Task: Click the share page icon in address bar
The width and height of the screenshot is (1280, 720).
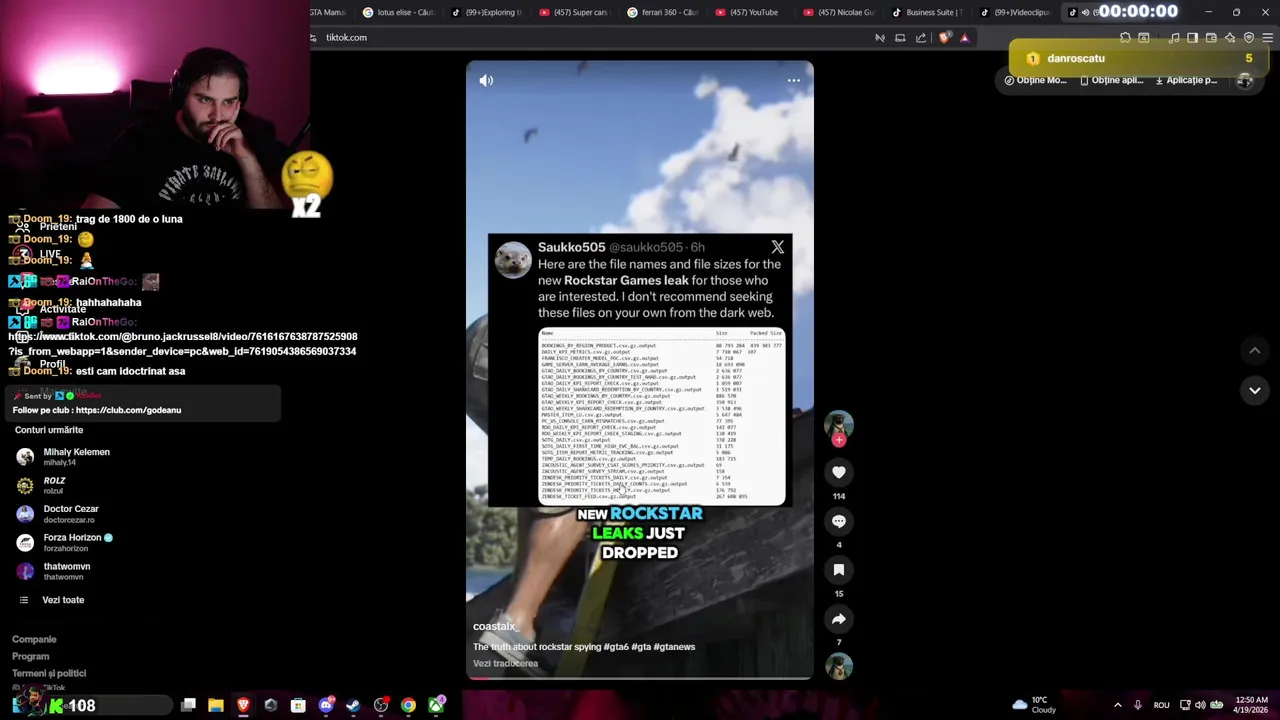Action: (921, 38)
